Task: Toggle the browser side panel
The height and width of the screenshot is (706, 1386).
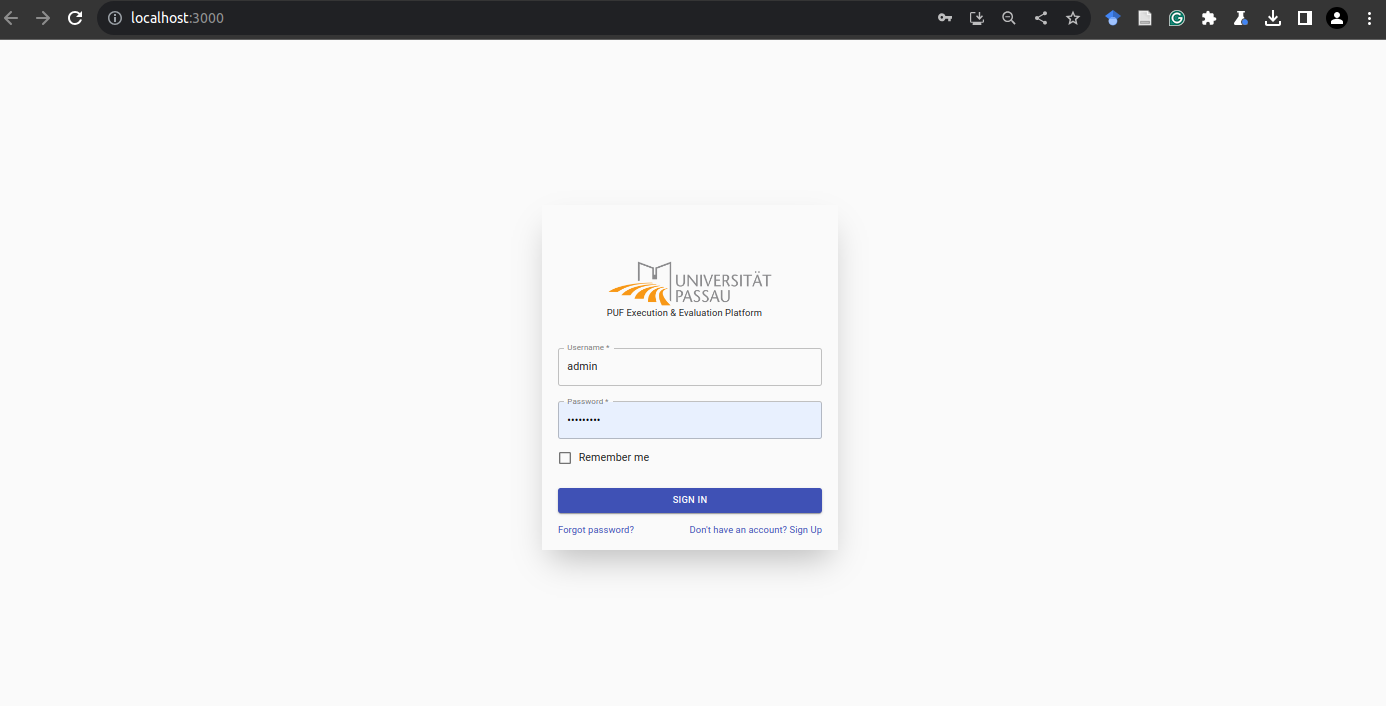Action: pos(1305,18)
